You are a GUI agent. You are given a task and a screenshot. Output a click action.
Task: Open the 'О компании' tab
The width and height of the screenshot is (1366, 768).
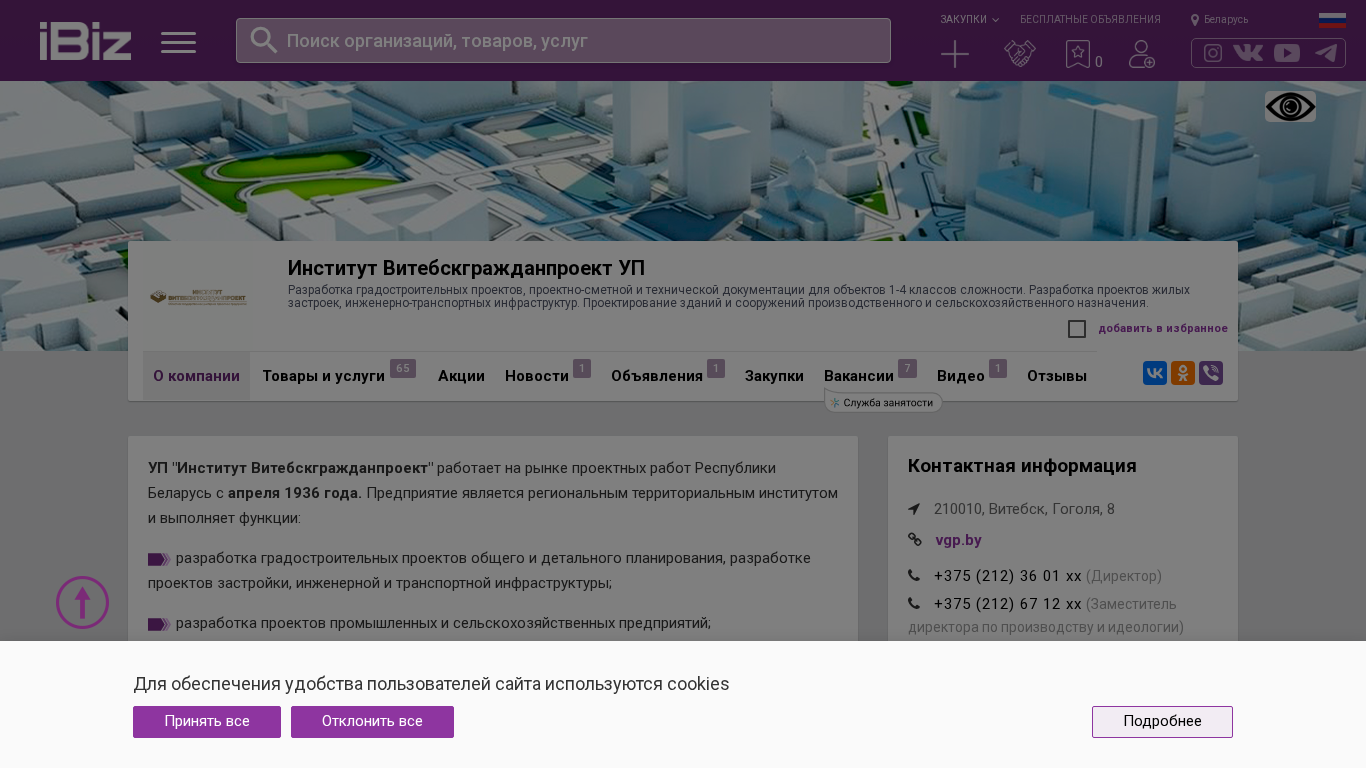(x=196, y=376)
